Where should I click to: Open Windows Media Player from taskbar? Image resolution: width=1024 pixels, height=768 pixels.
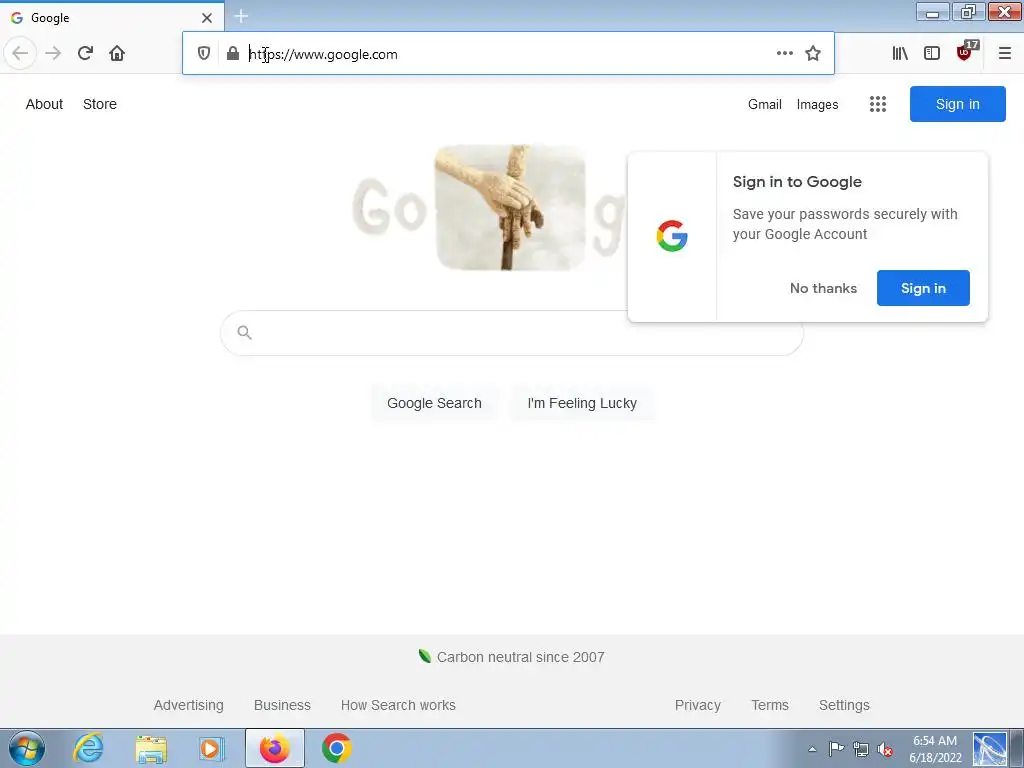210,748
